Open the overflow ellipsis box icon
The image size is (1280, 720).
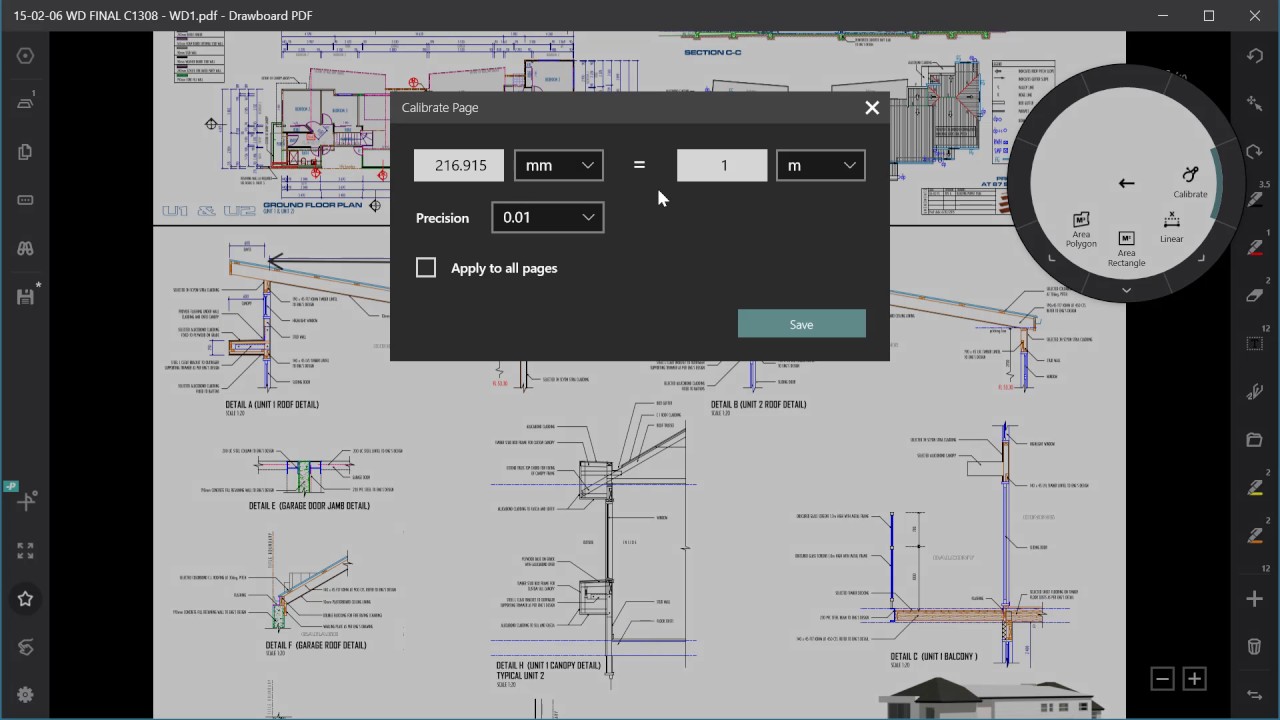[26, 200]
